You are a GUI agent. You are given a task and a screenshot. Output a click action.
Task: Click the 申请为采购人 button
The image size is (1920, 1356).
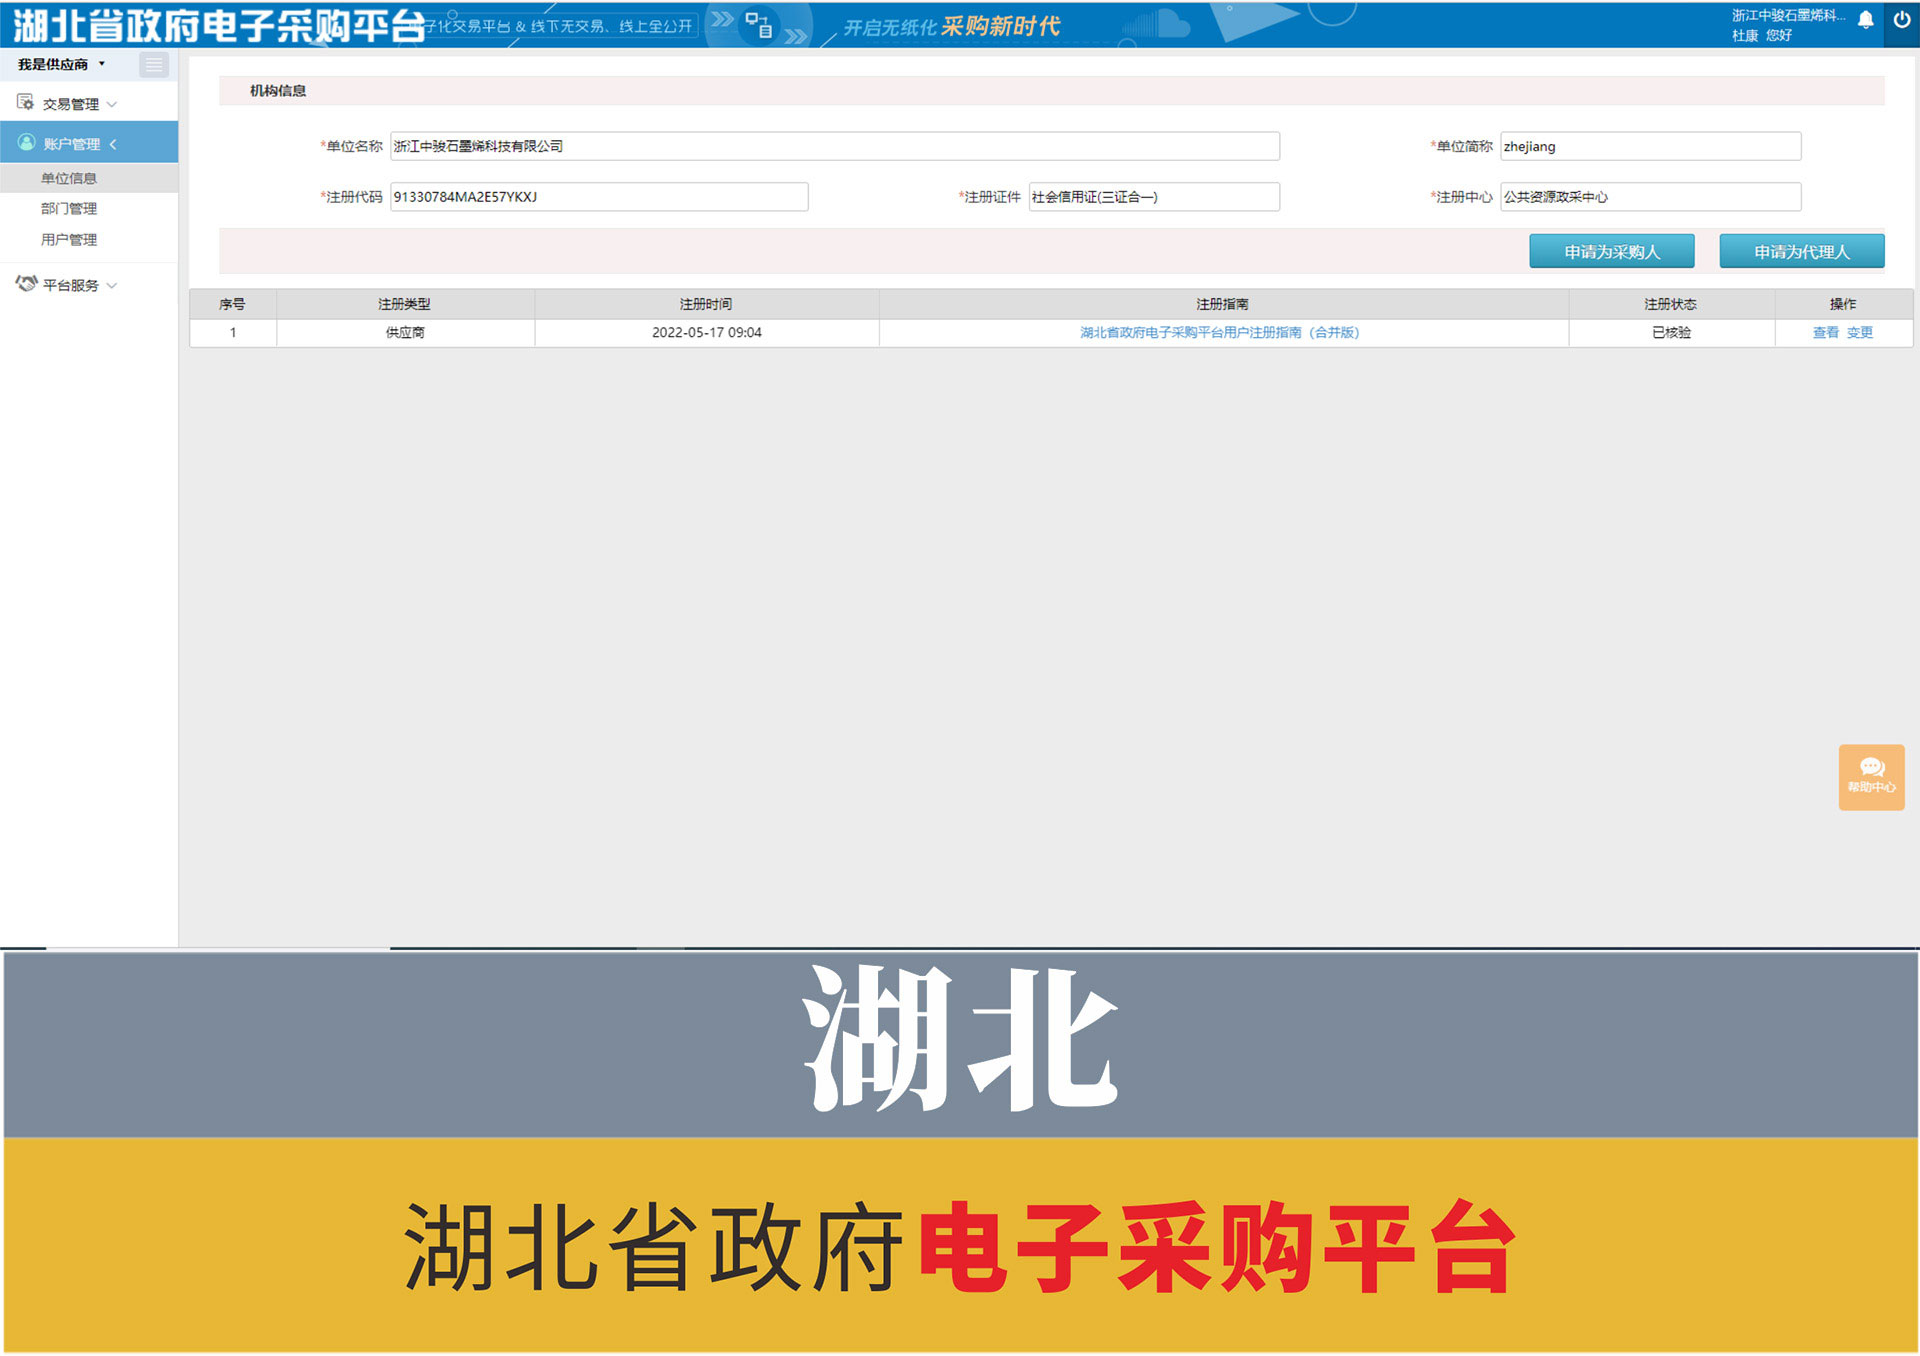[x=1611, y=251]
